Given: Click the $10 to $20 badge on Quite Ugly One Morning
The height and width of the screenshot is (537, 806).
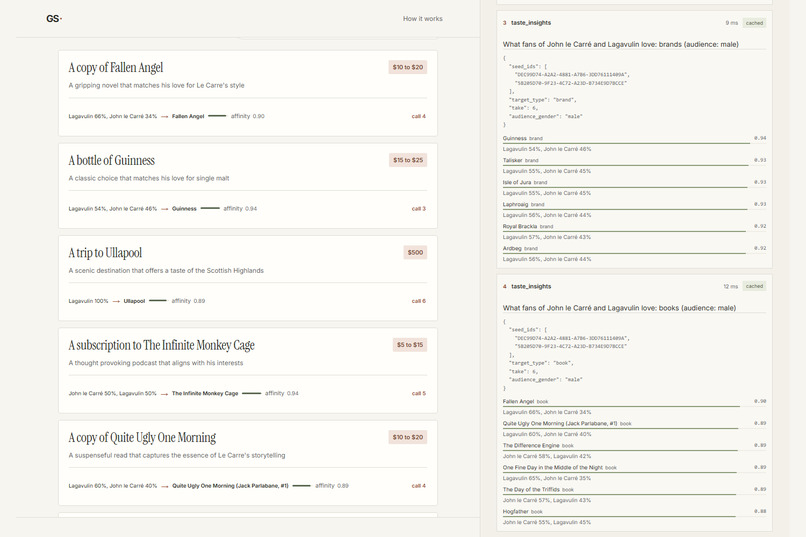Looking at the screenshot, I should pyautogui.click(x=408, y=437).
